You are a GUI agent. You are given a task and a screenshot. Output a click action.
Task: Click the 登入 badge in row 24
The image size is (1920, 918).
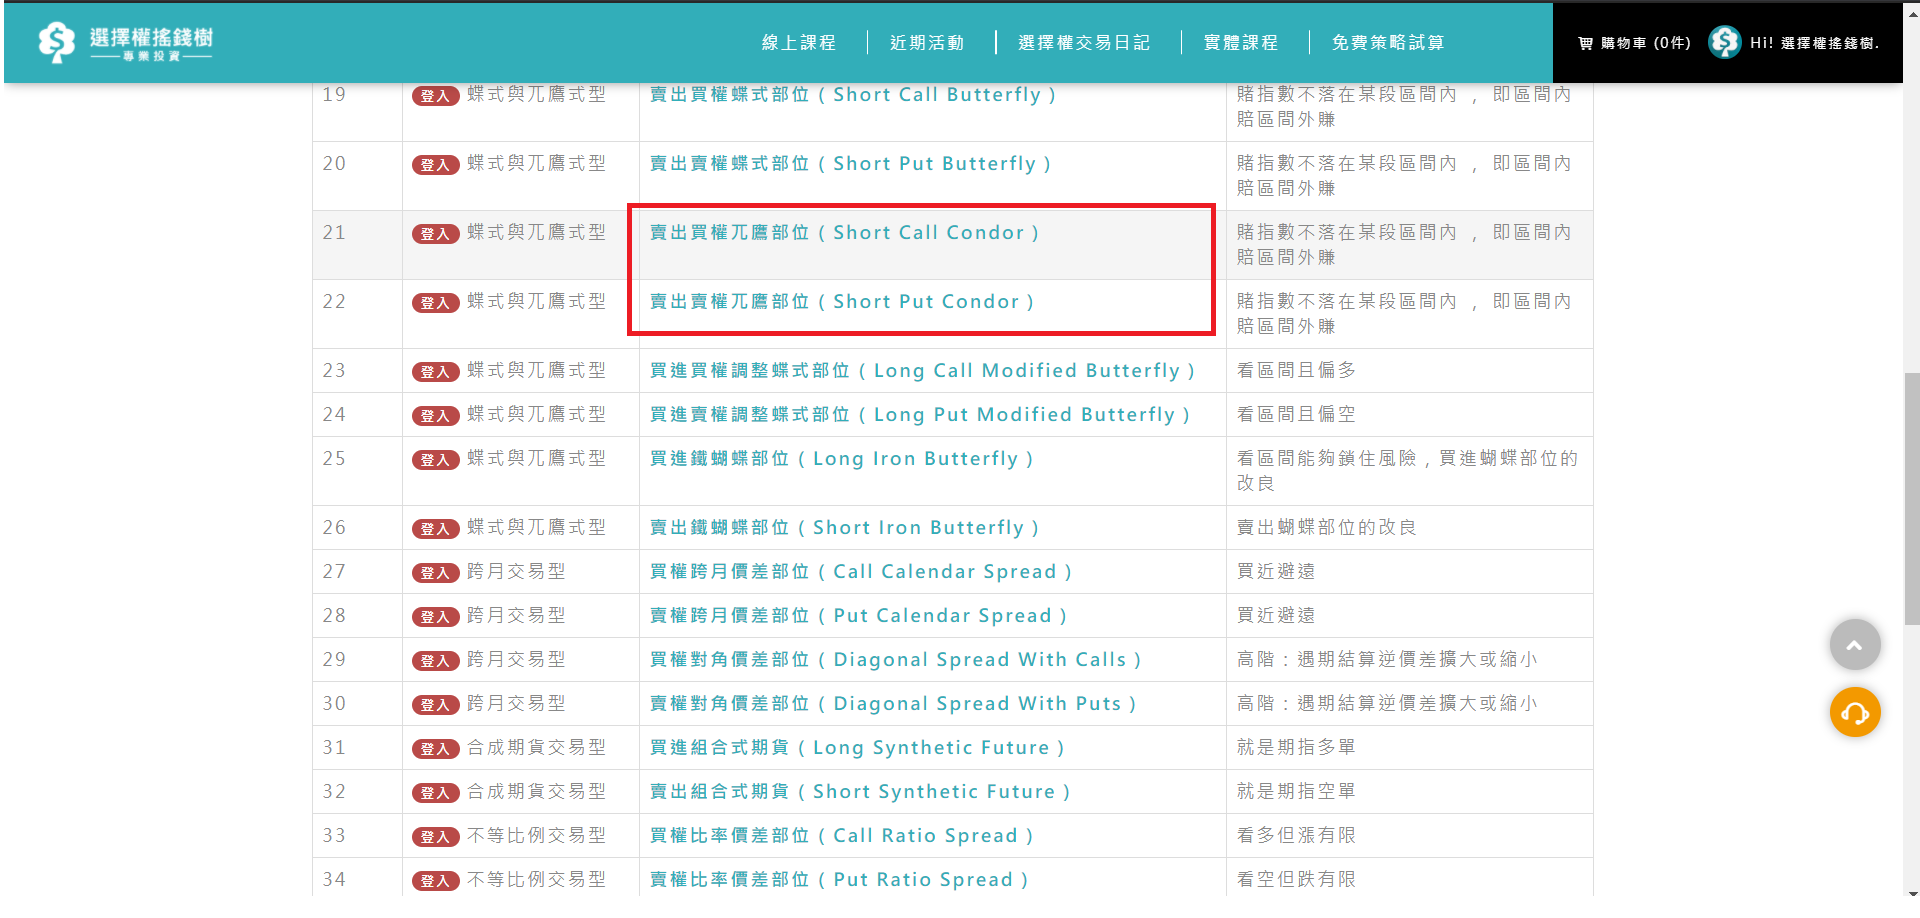pos(435,416)
